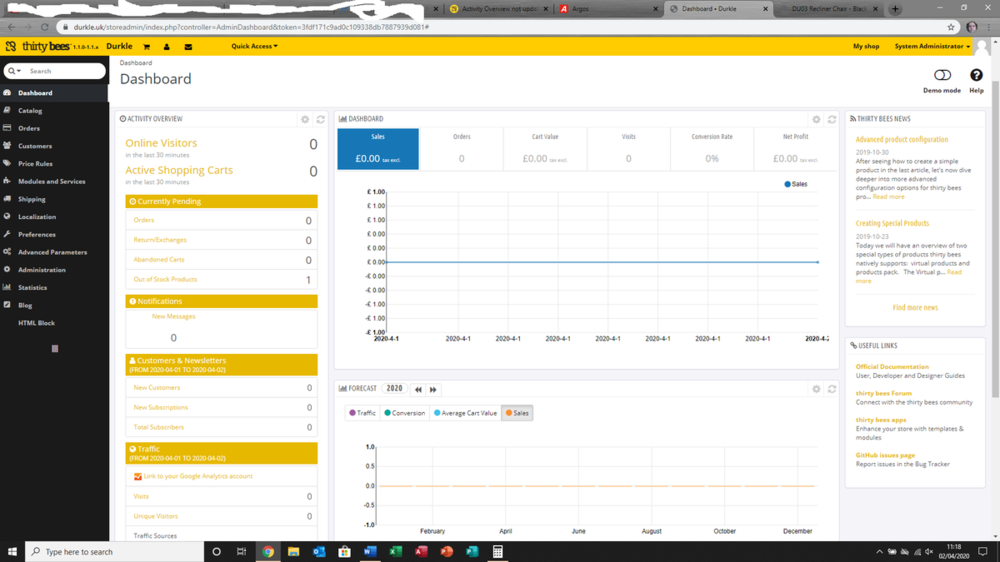Viewport: 1000px width, 562px height.
Task: Advance forecast to next year
Action: tap(433, 389)
